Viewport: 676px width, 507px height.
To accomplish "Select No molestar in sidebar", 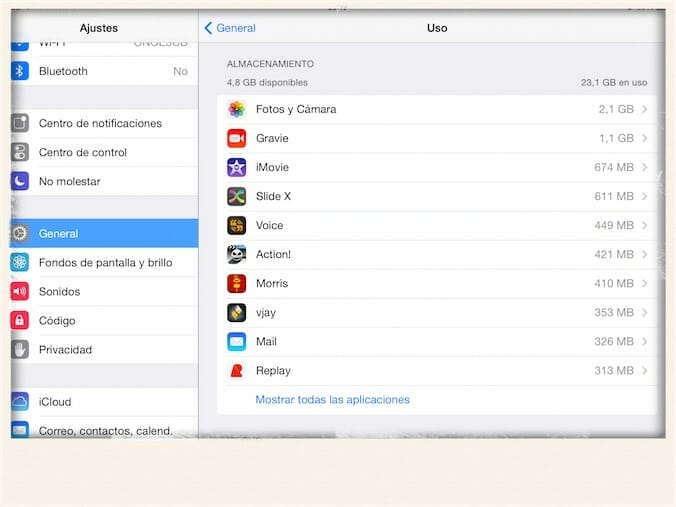I will click(104, 181).
